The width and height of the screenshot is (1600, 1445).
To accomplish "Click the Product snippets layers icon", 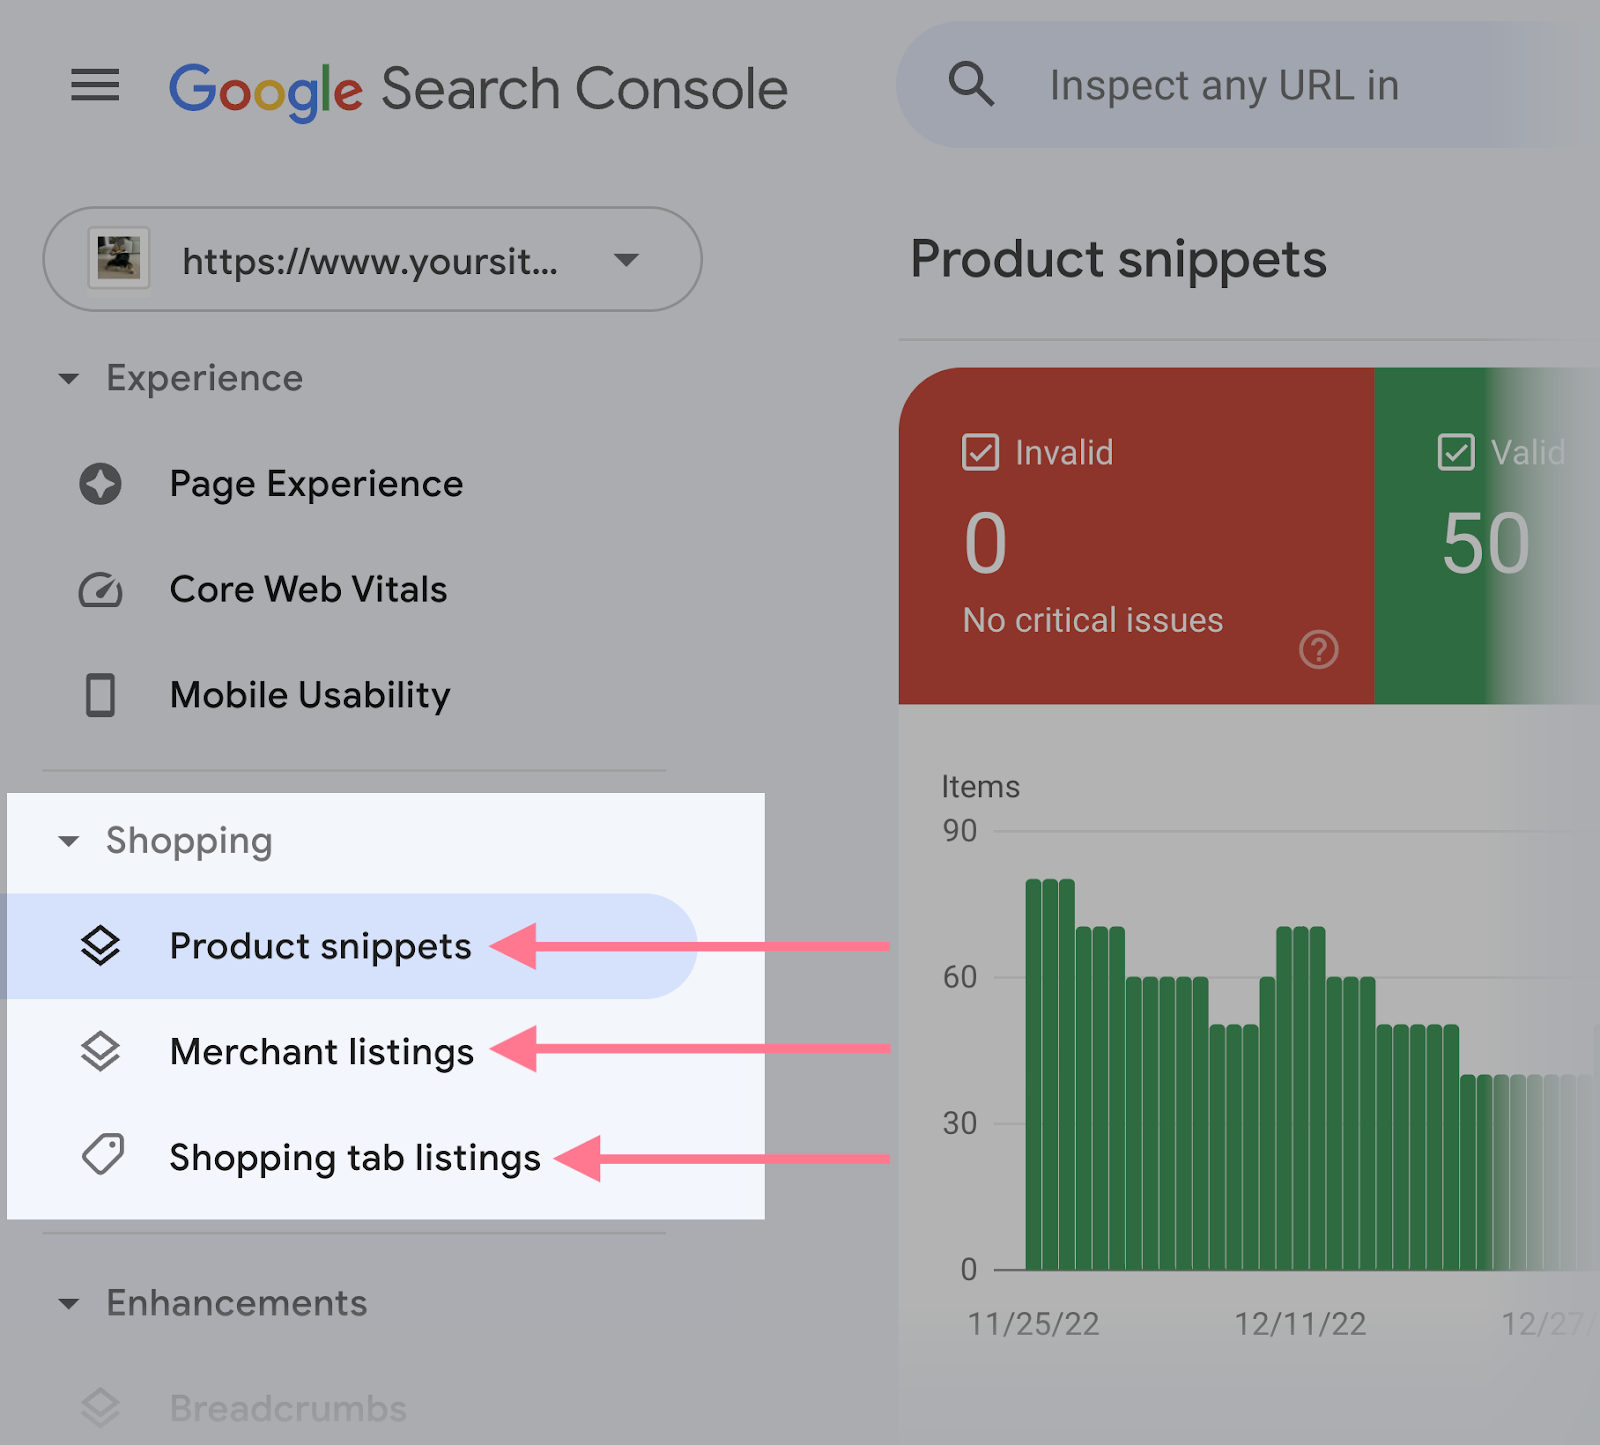I will 100,946.
